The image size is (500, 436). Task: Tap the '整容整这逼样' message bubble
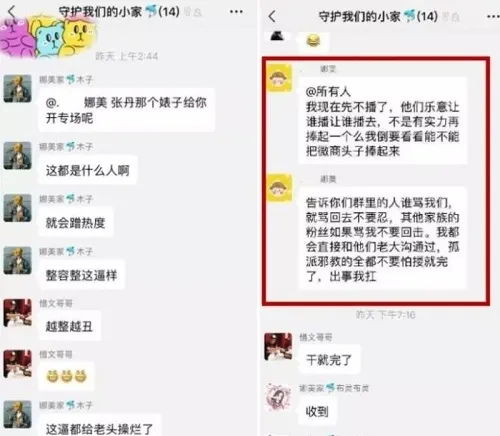(82, 275)
